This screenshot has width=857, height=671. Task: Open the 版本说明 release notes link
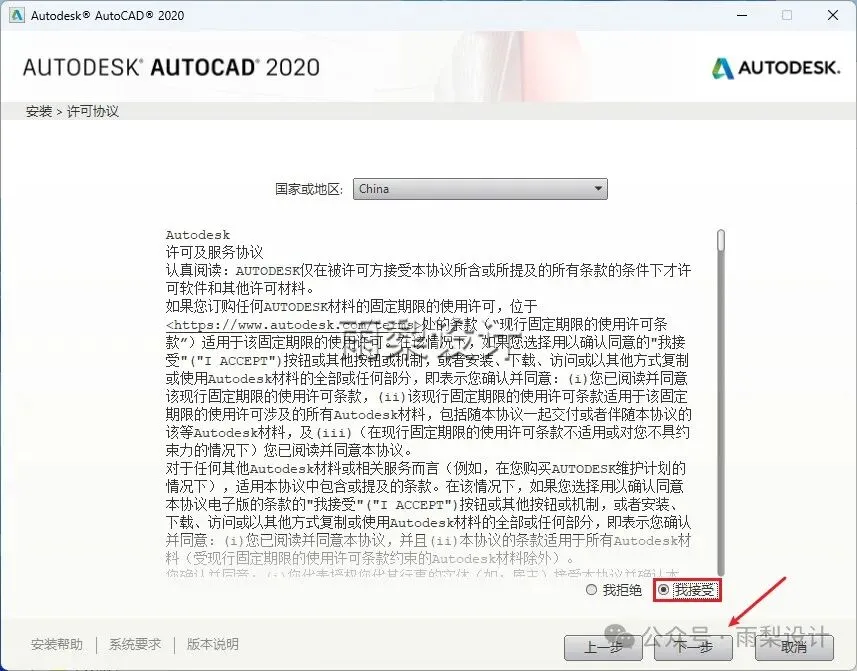coord(213,644)
